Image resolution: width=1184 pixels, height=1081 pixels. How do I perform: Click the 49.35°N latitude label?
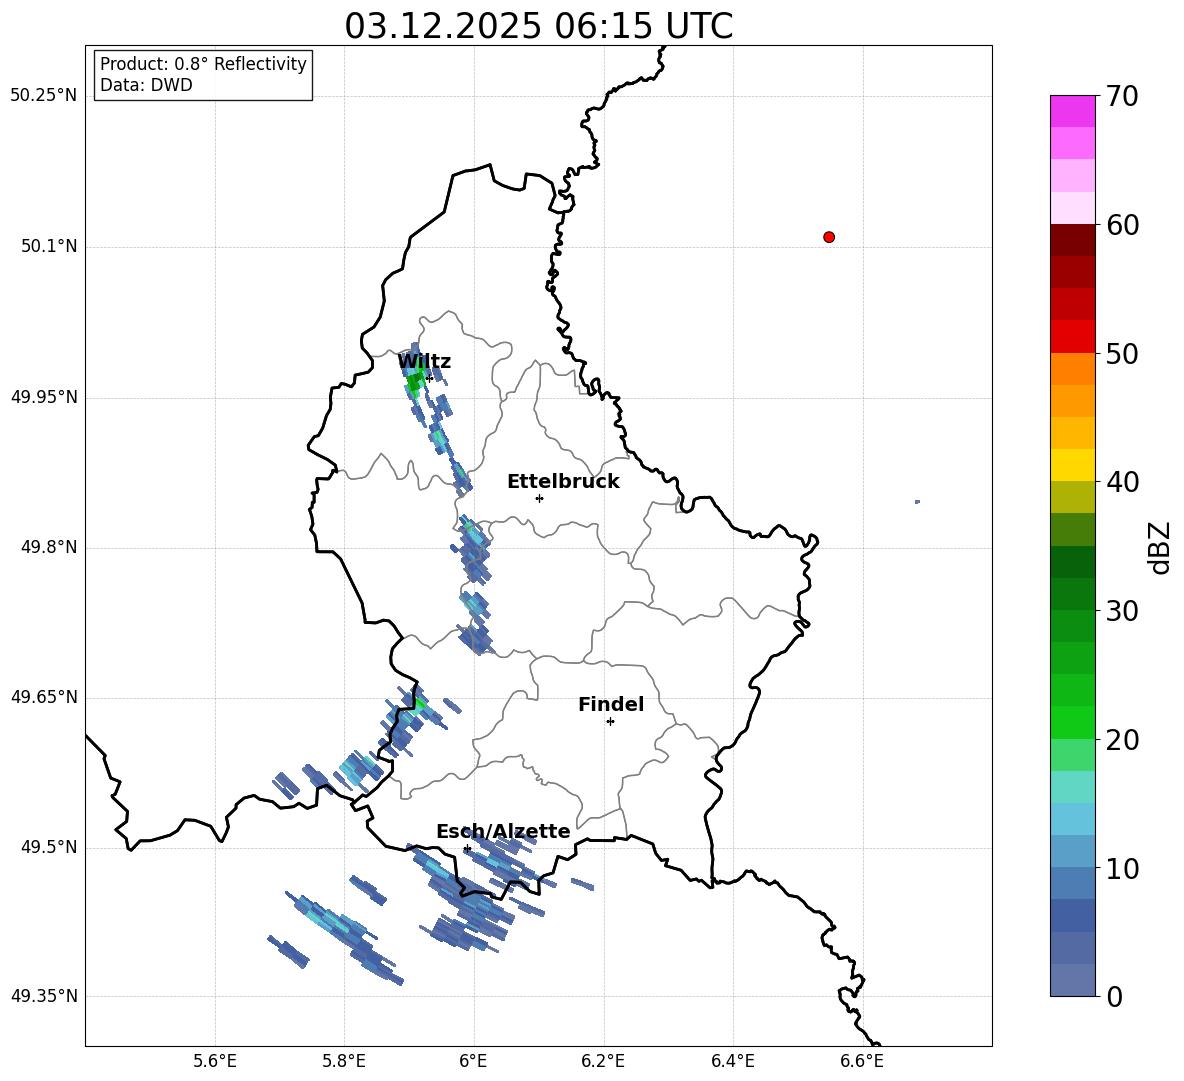click(x=44, y=996)
